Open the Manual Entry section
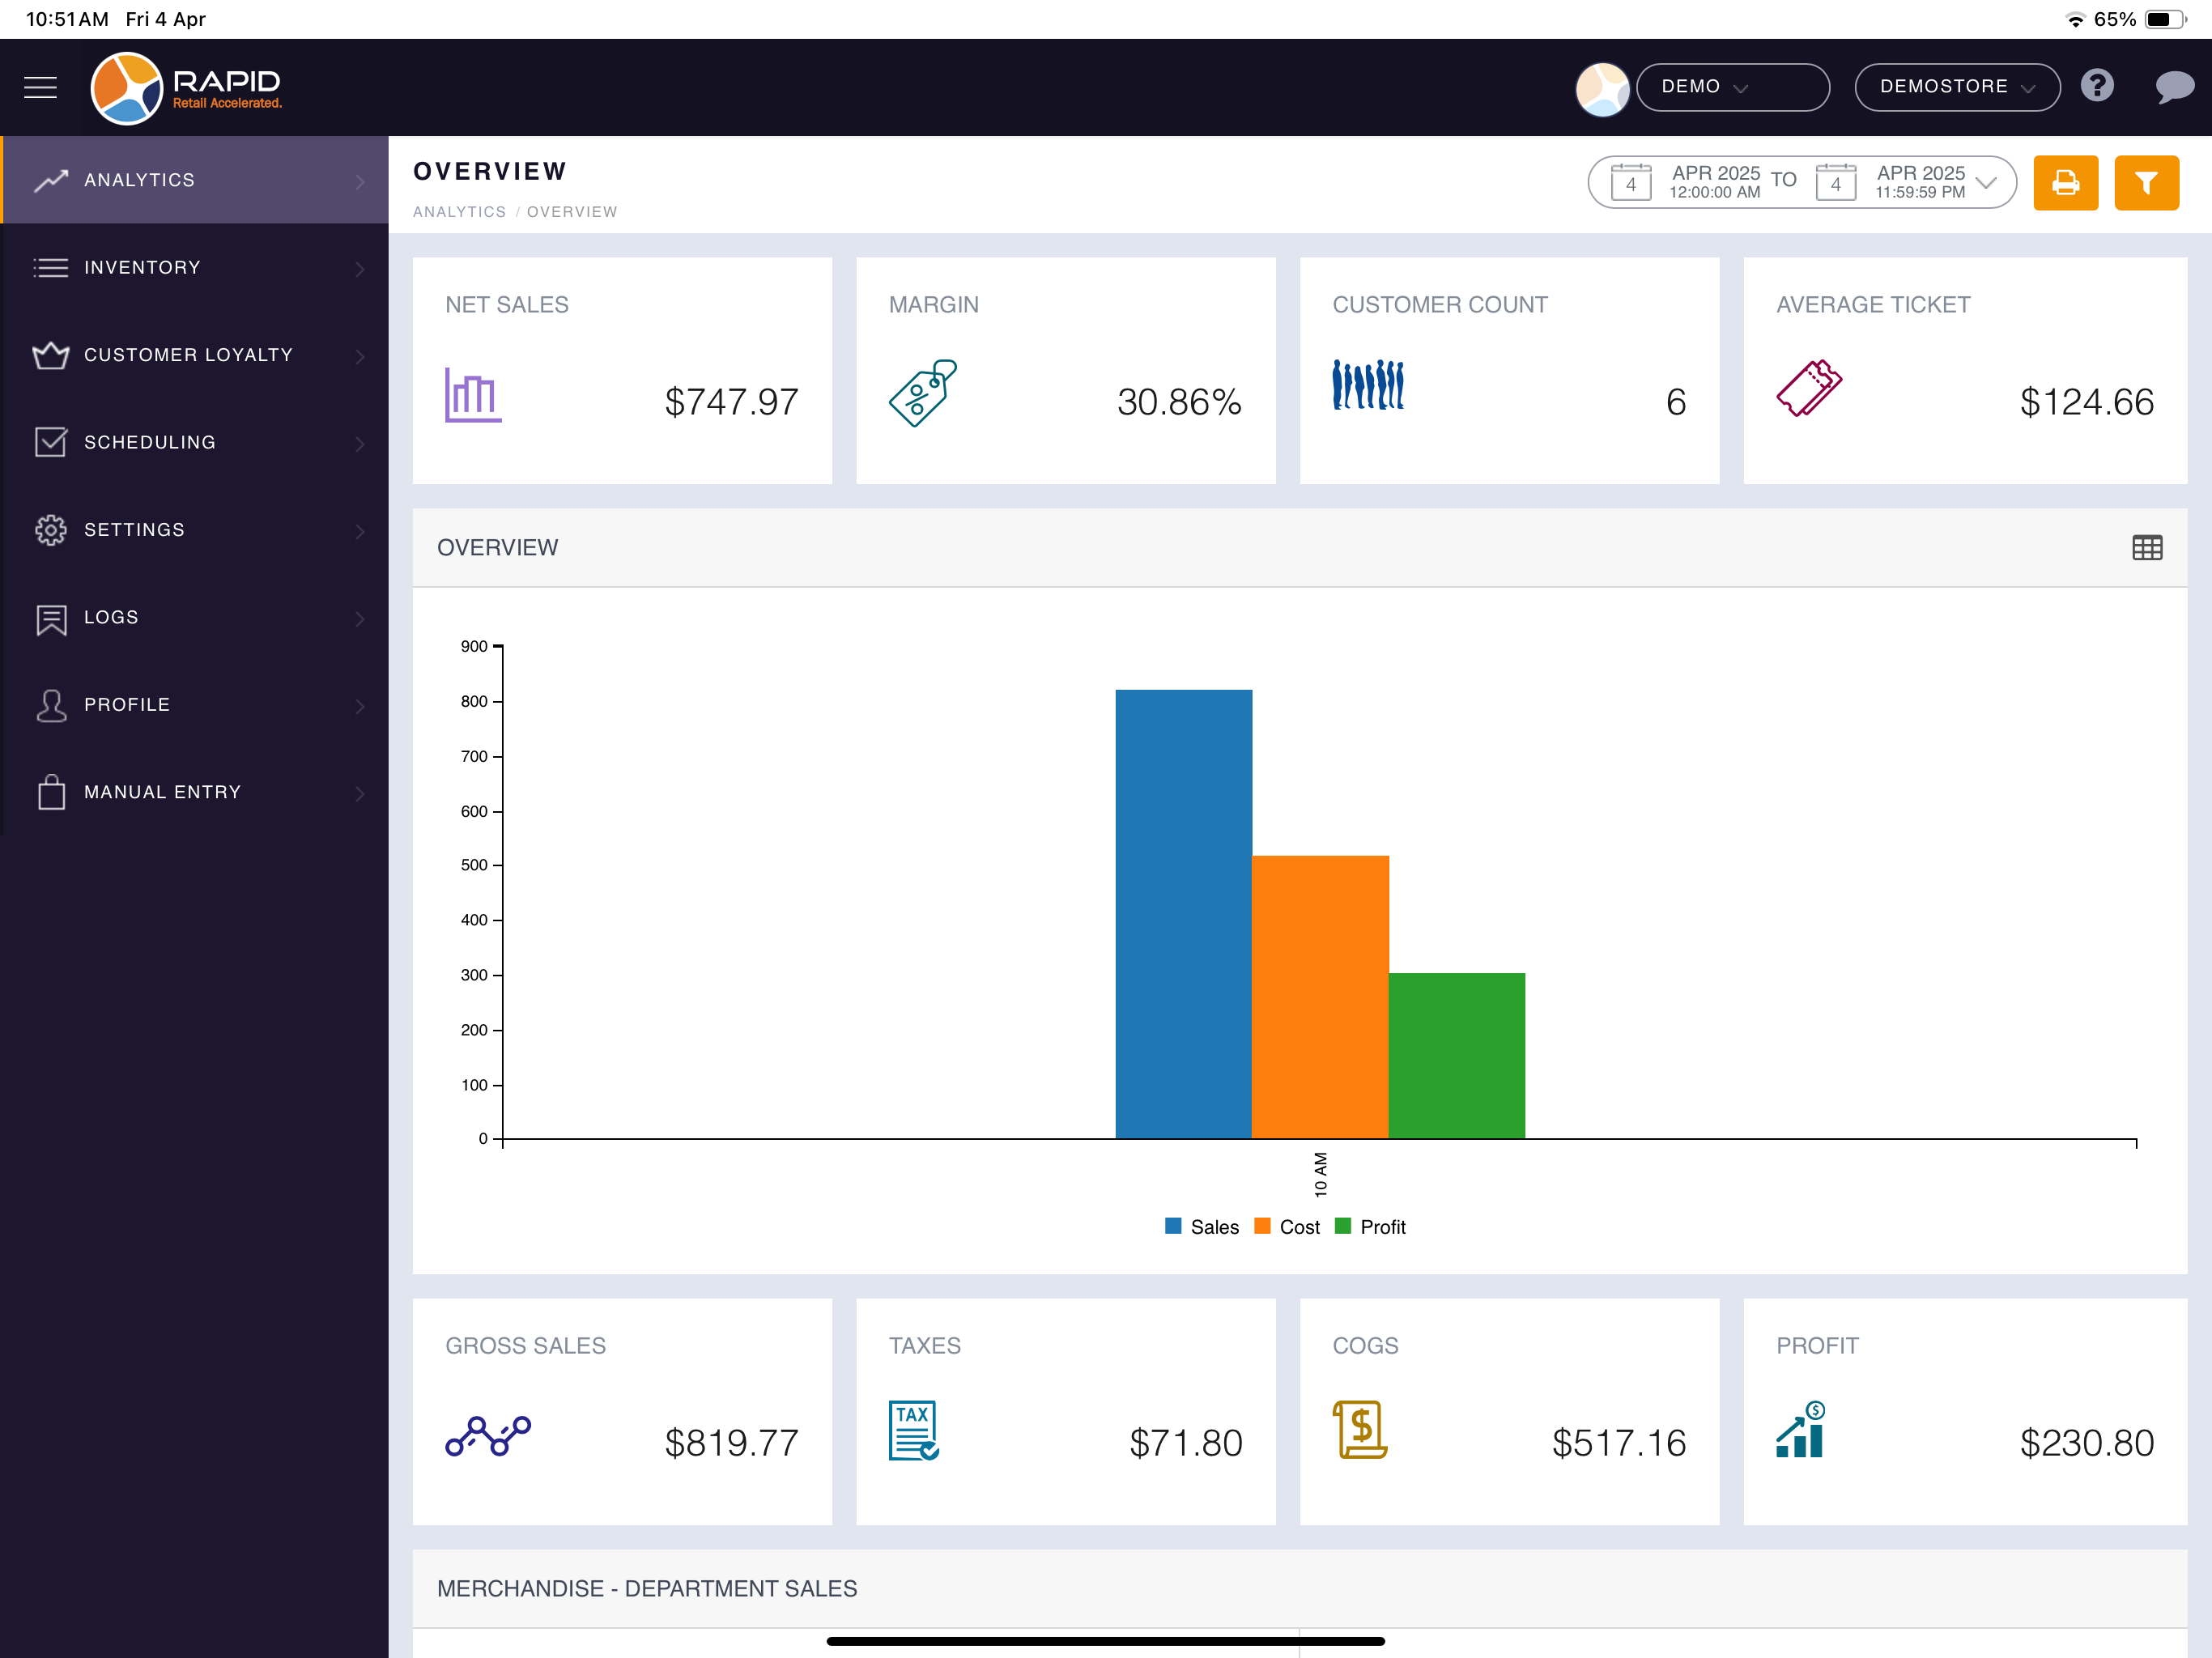The height and width of the screenshot is (1658, 2212). (x=195, y=792)
